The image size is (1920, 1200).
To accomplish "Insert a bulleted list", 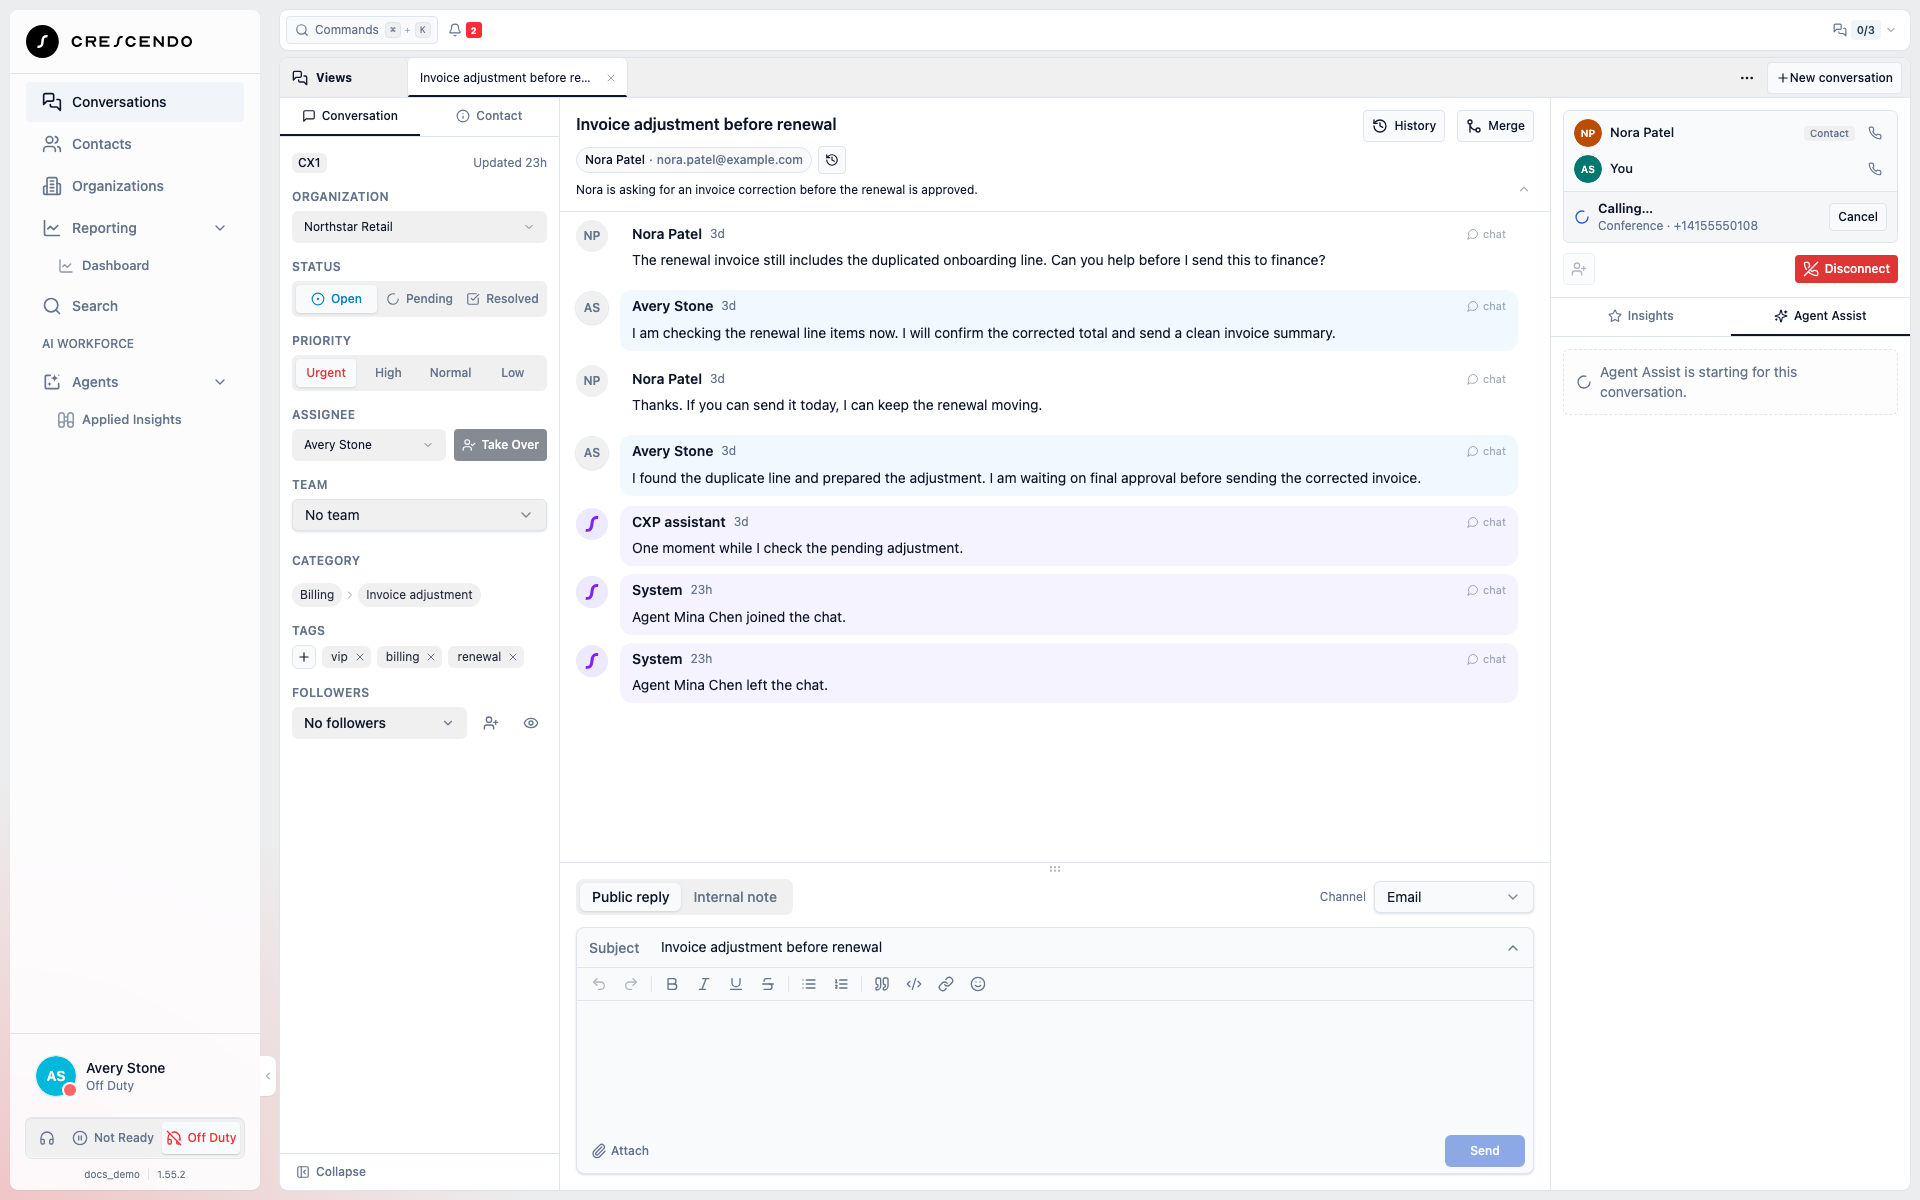I will (809, 984).
